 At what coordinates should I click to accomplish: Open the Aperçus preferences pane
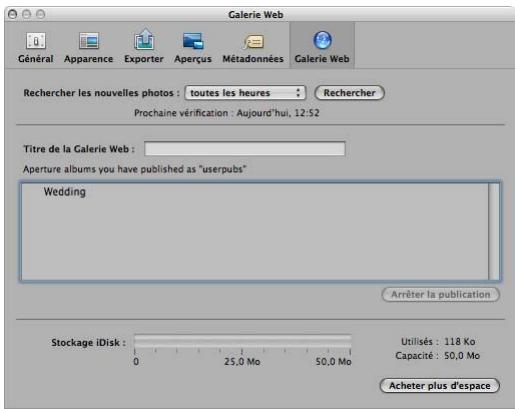(x=193, y=47)
